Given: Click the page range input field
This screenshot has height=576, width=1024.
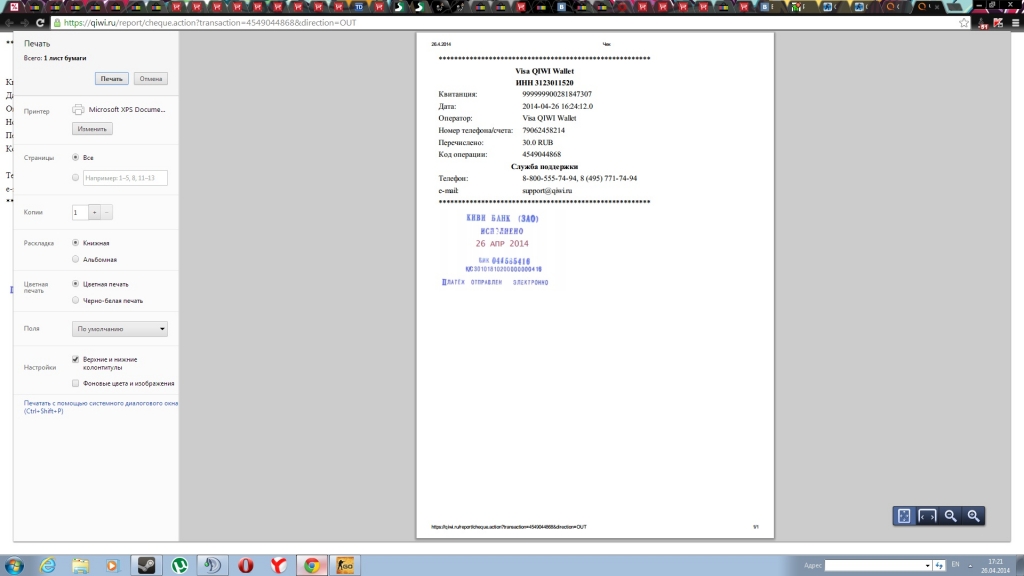Looking at the screenshot, I should 125,178.
